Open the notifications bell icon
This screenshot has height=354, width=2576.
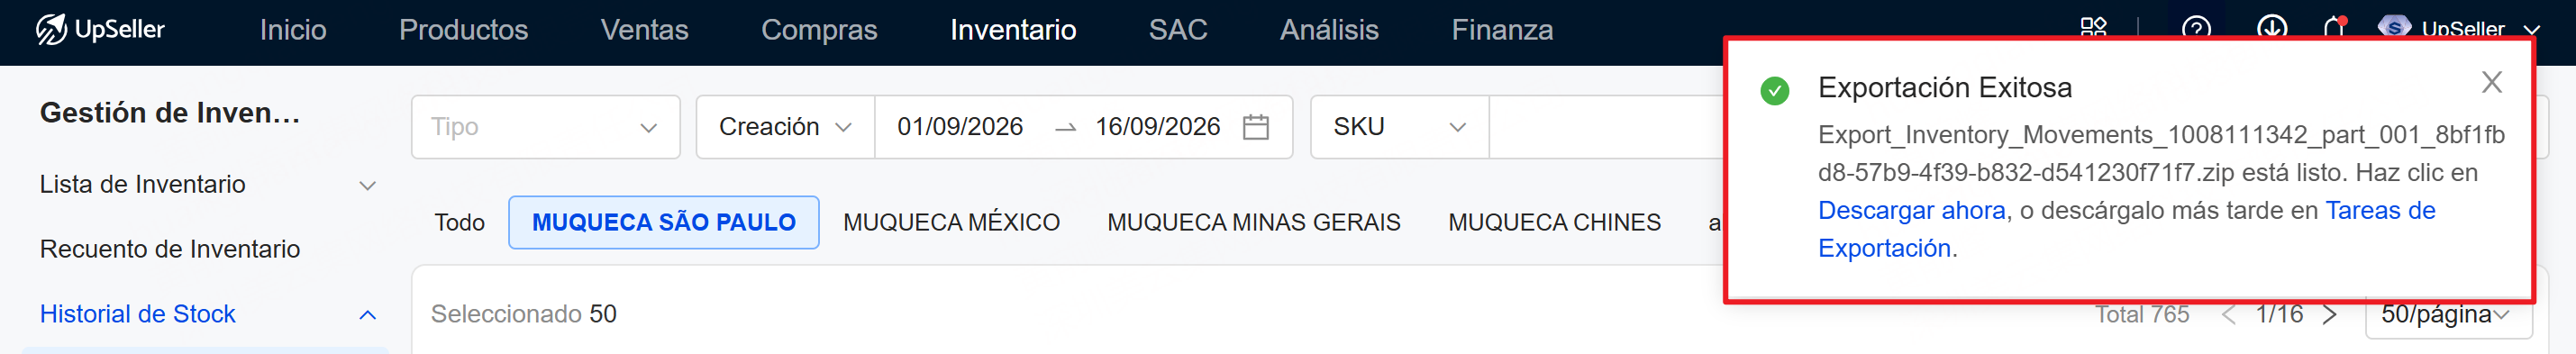click(x=2335, y=29)
